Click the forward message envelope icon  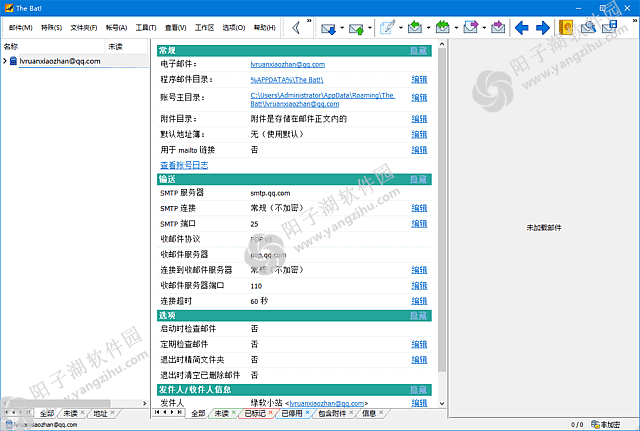pos(470,28)
